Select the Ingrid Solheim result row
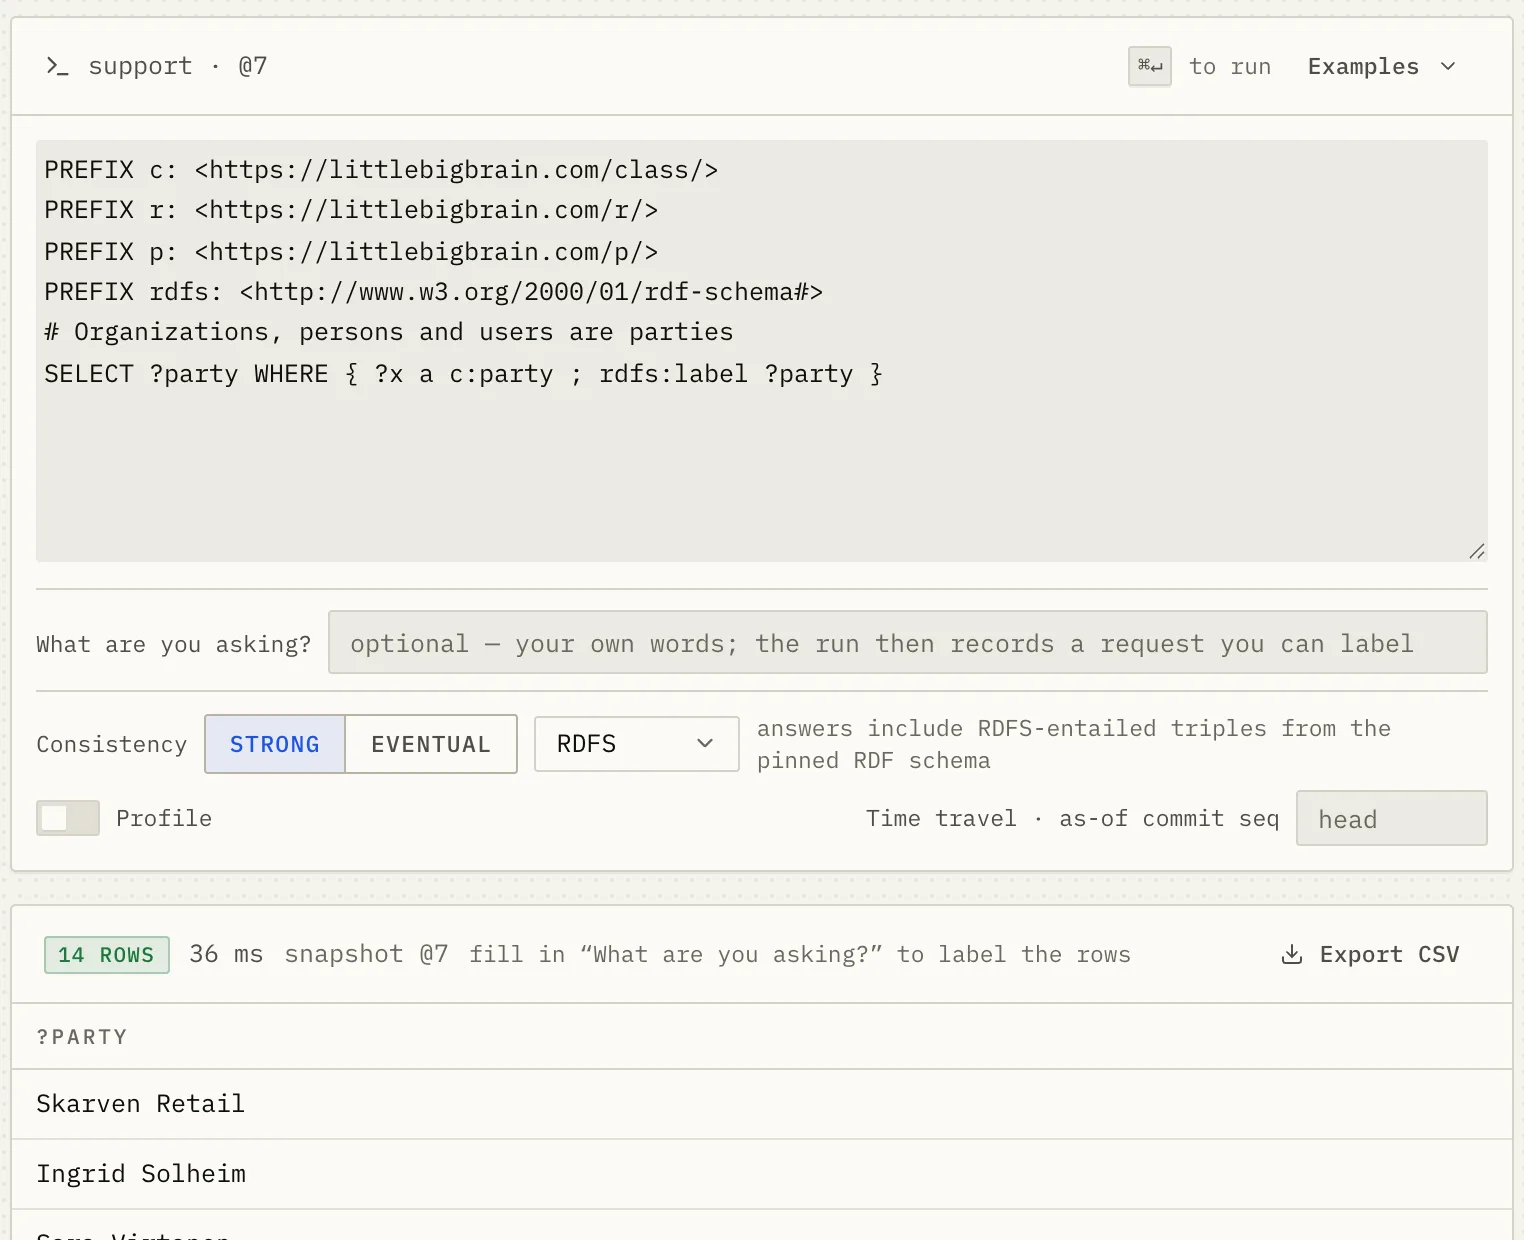This screenshot has height=1240, width=1524. (x=762, y=1174)
